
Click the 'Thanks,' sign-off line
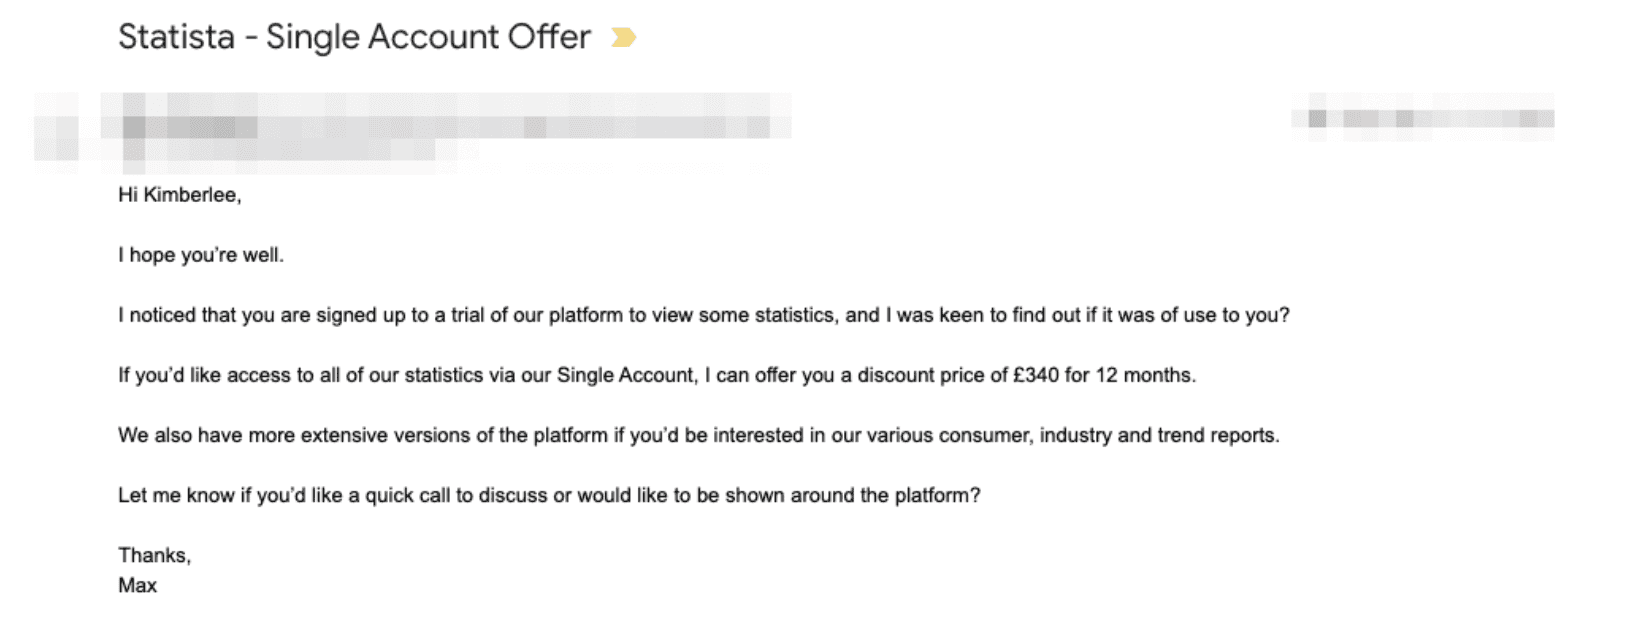pyautogui.click(x=154, y=555)
